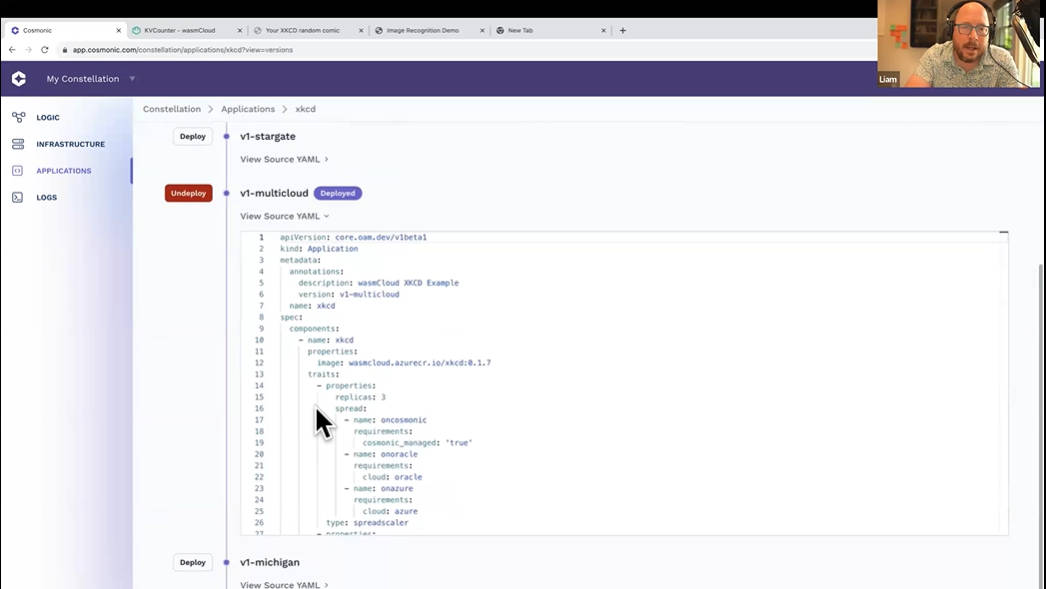Open the Logs section
Image resolution: width=1046 pixels, height=589 pixels.
(47, 197)
